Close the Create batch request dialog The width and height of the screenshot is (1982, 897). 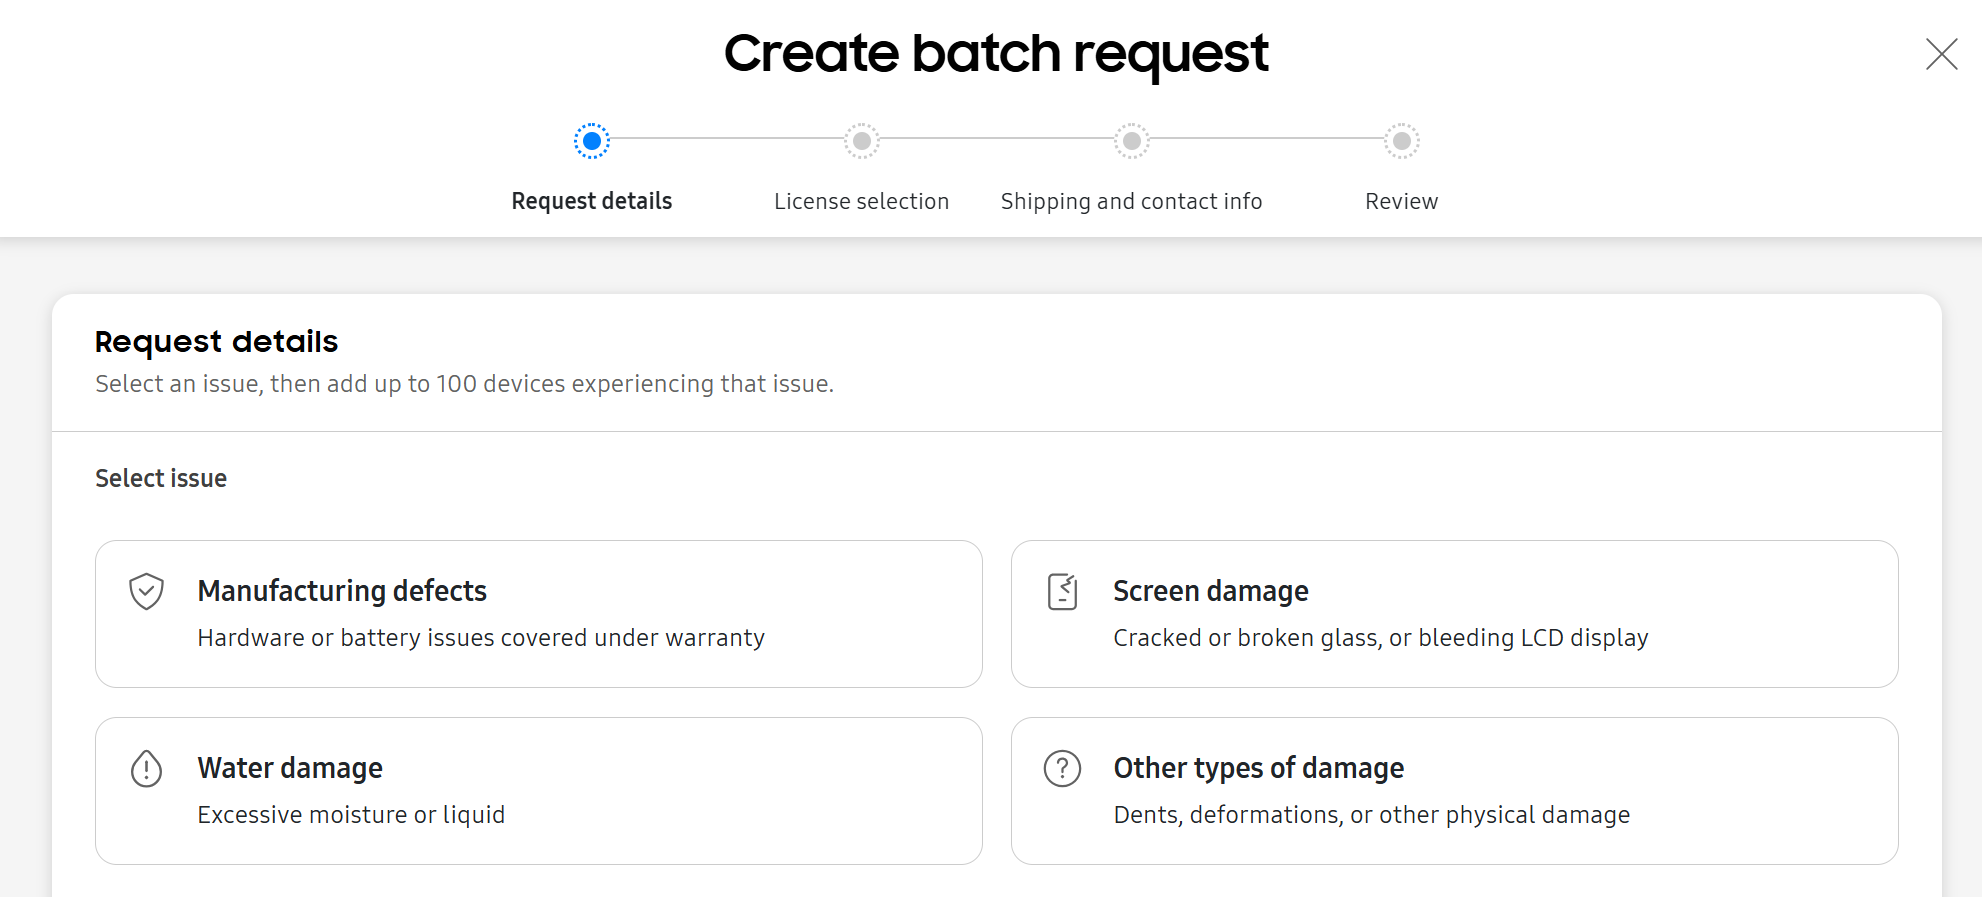point(1941,54)
